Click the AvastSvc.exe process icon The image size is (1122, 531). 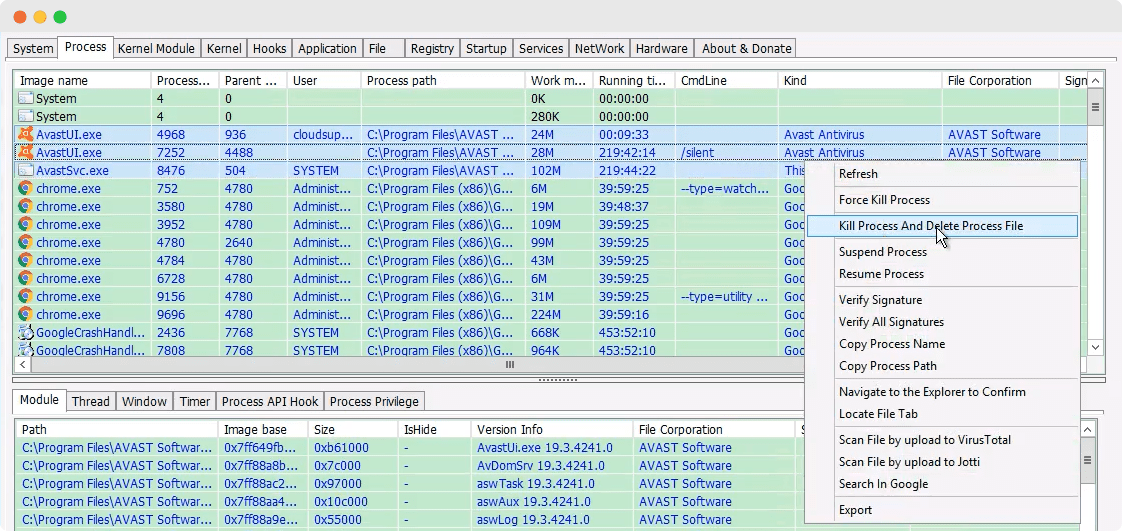coord(25,171)
